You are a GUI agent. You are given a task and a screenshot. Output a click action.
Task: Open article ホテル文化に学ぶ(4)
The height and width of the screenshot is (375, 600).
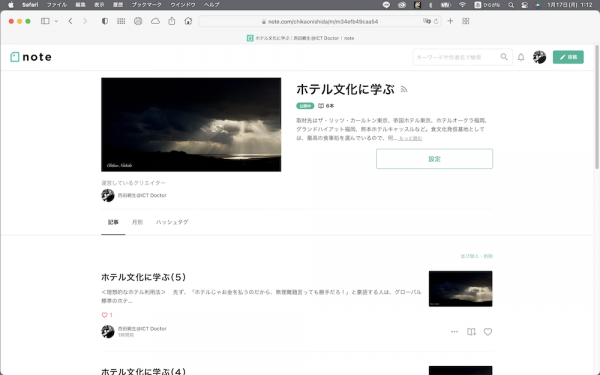click(x=143, y=371)
